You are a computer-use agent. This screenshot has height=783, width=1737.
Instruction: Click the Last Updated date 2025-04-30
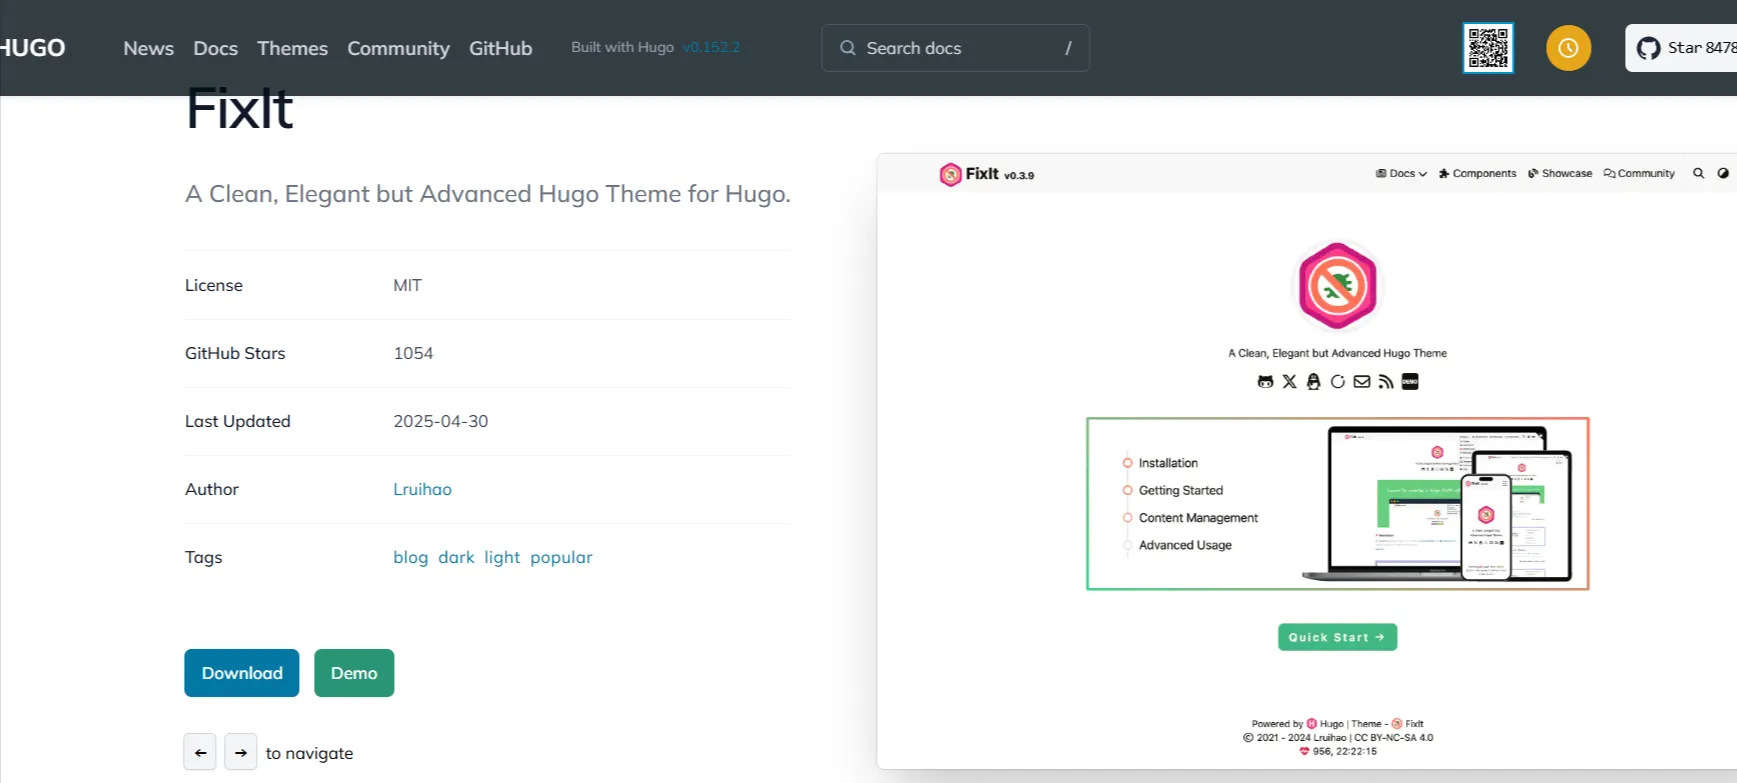pos(441,421)
